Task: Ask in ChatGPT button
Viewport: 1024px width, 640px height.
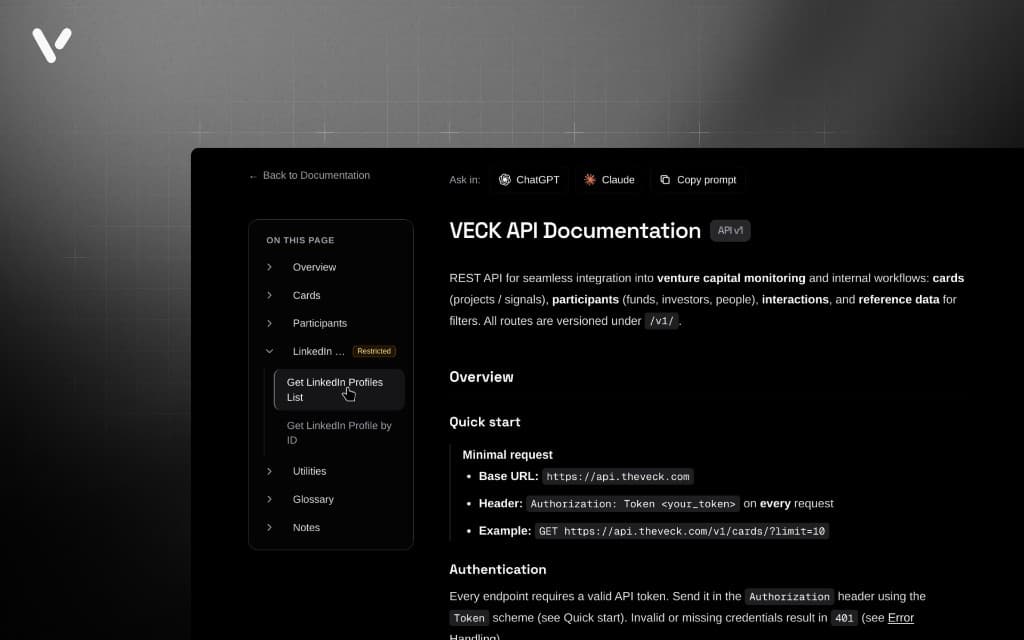Action: (529, 180)
